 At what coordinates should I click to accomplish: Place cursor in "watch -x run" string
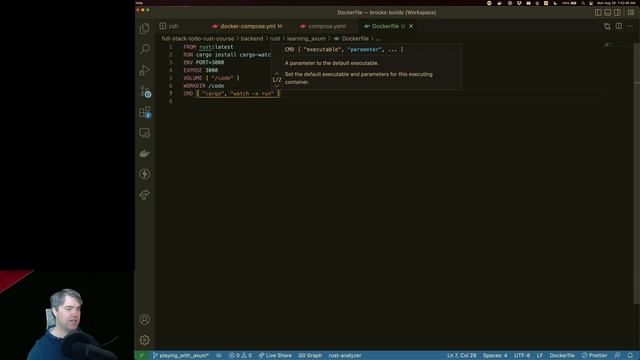[x=252, y=93]
